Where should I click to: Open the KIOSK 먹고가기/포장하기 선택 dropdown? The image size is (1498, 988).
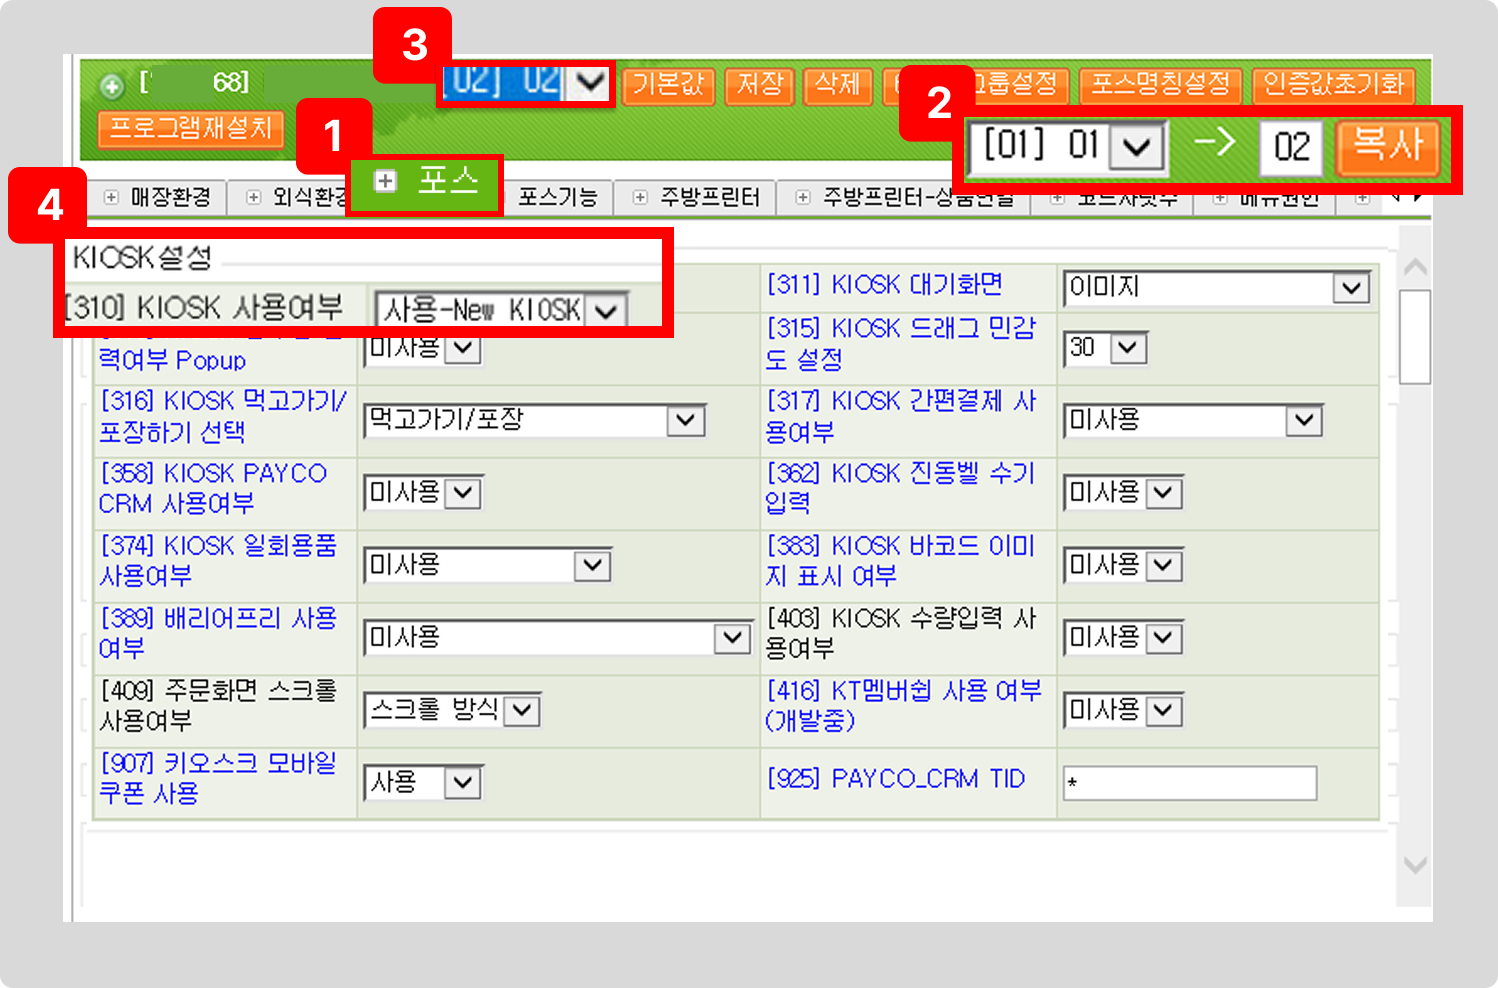[686, 420]
